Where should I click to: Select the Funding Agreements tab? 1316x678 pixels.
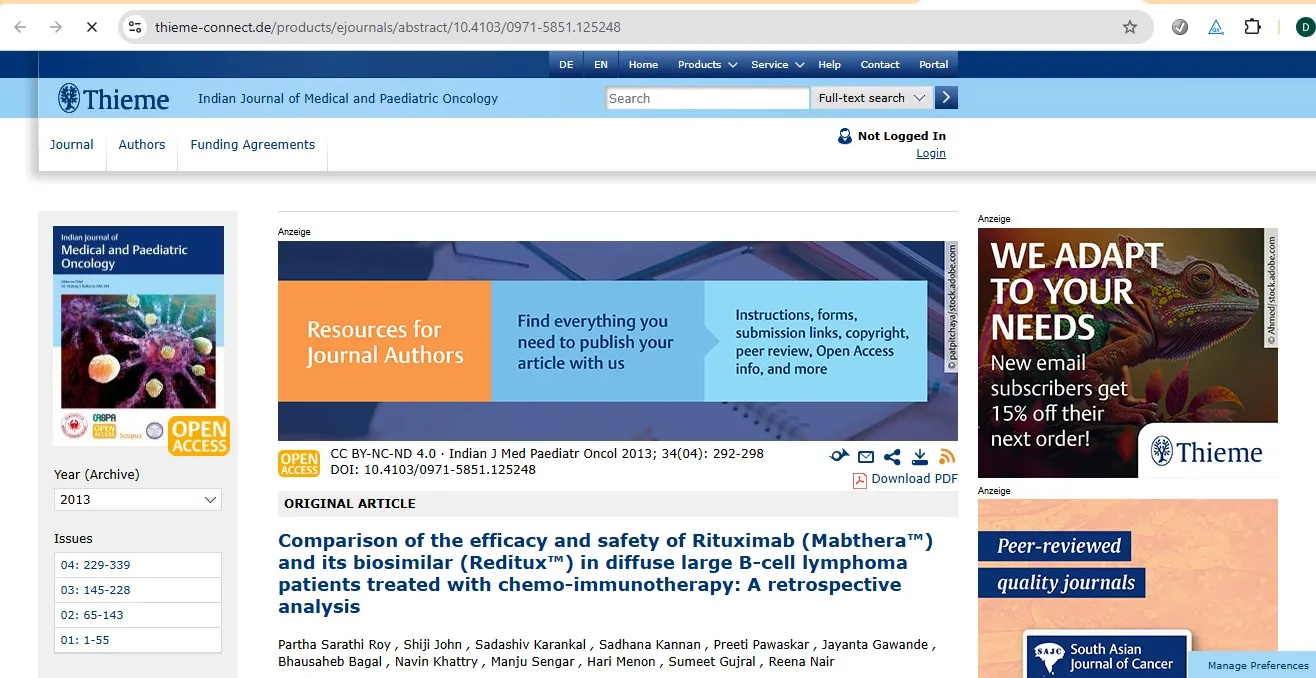[253, 144]
